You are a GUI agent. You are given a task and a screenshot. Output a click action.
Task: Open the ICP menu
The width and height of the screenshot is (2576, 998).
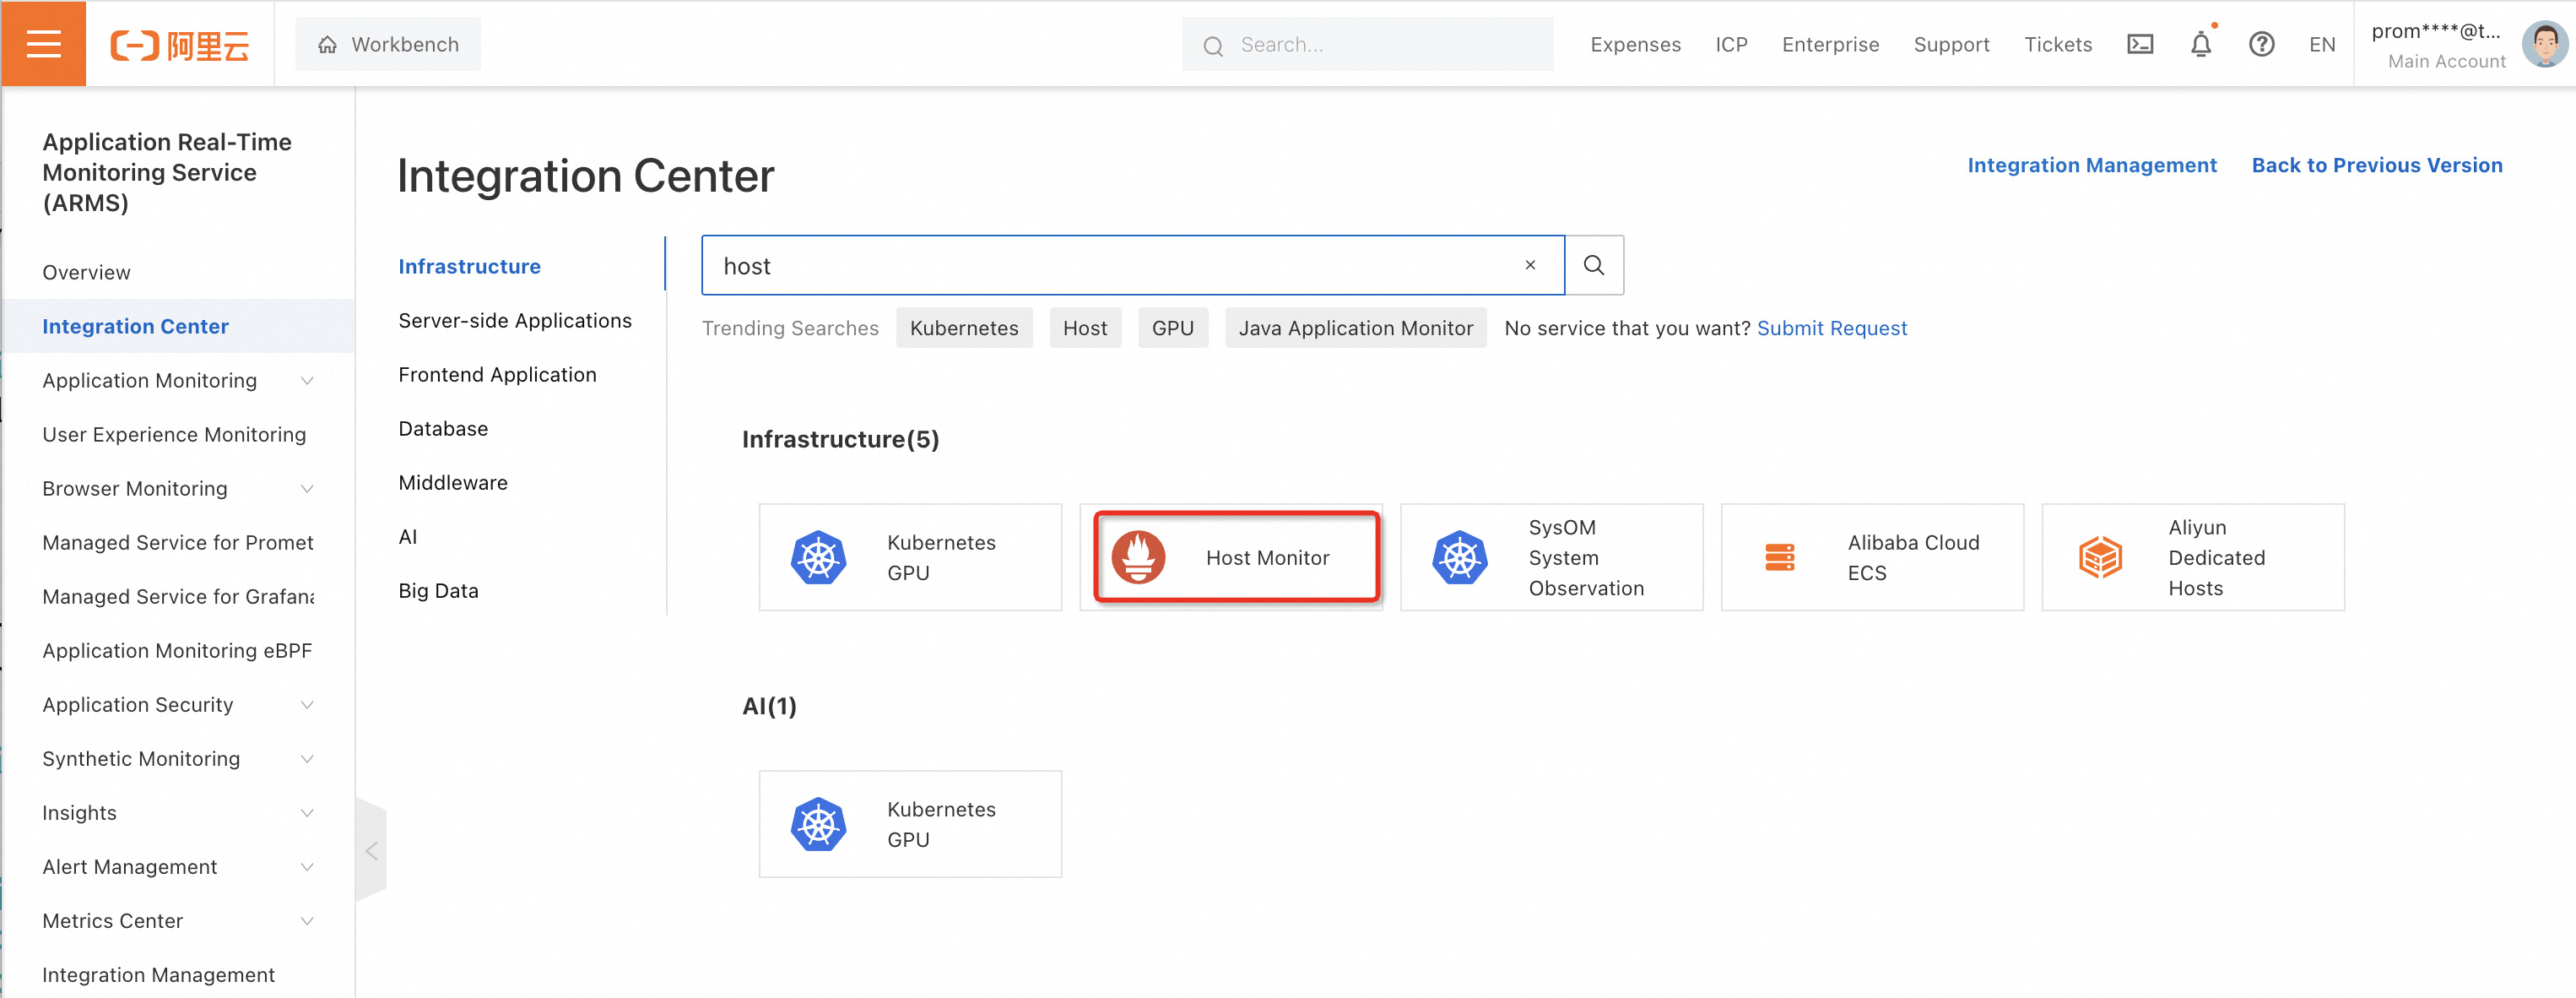coord(1731,44)
